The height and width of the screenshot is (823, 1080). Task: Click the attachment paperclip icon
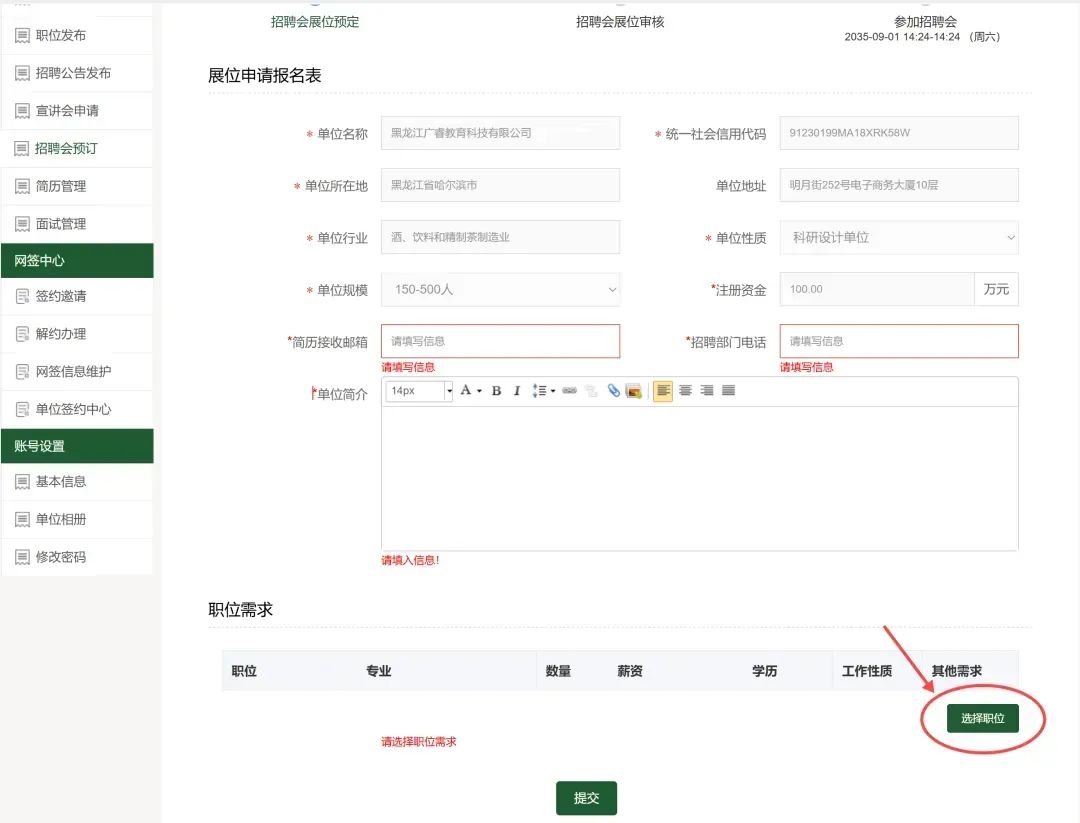614,391
